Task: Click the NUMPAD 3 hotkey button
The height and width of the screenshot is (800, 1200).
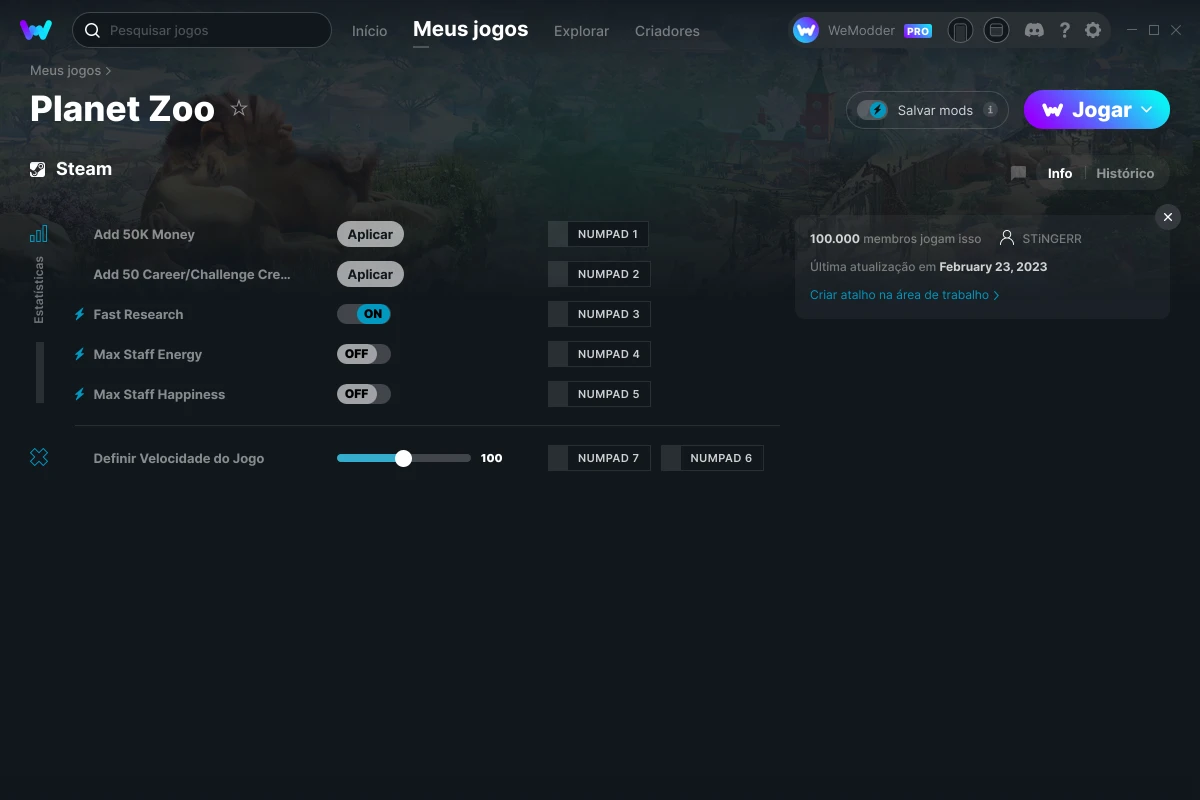Action: coord(599,314)
